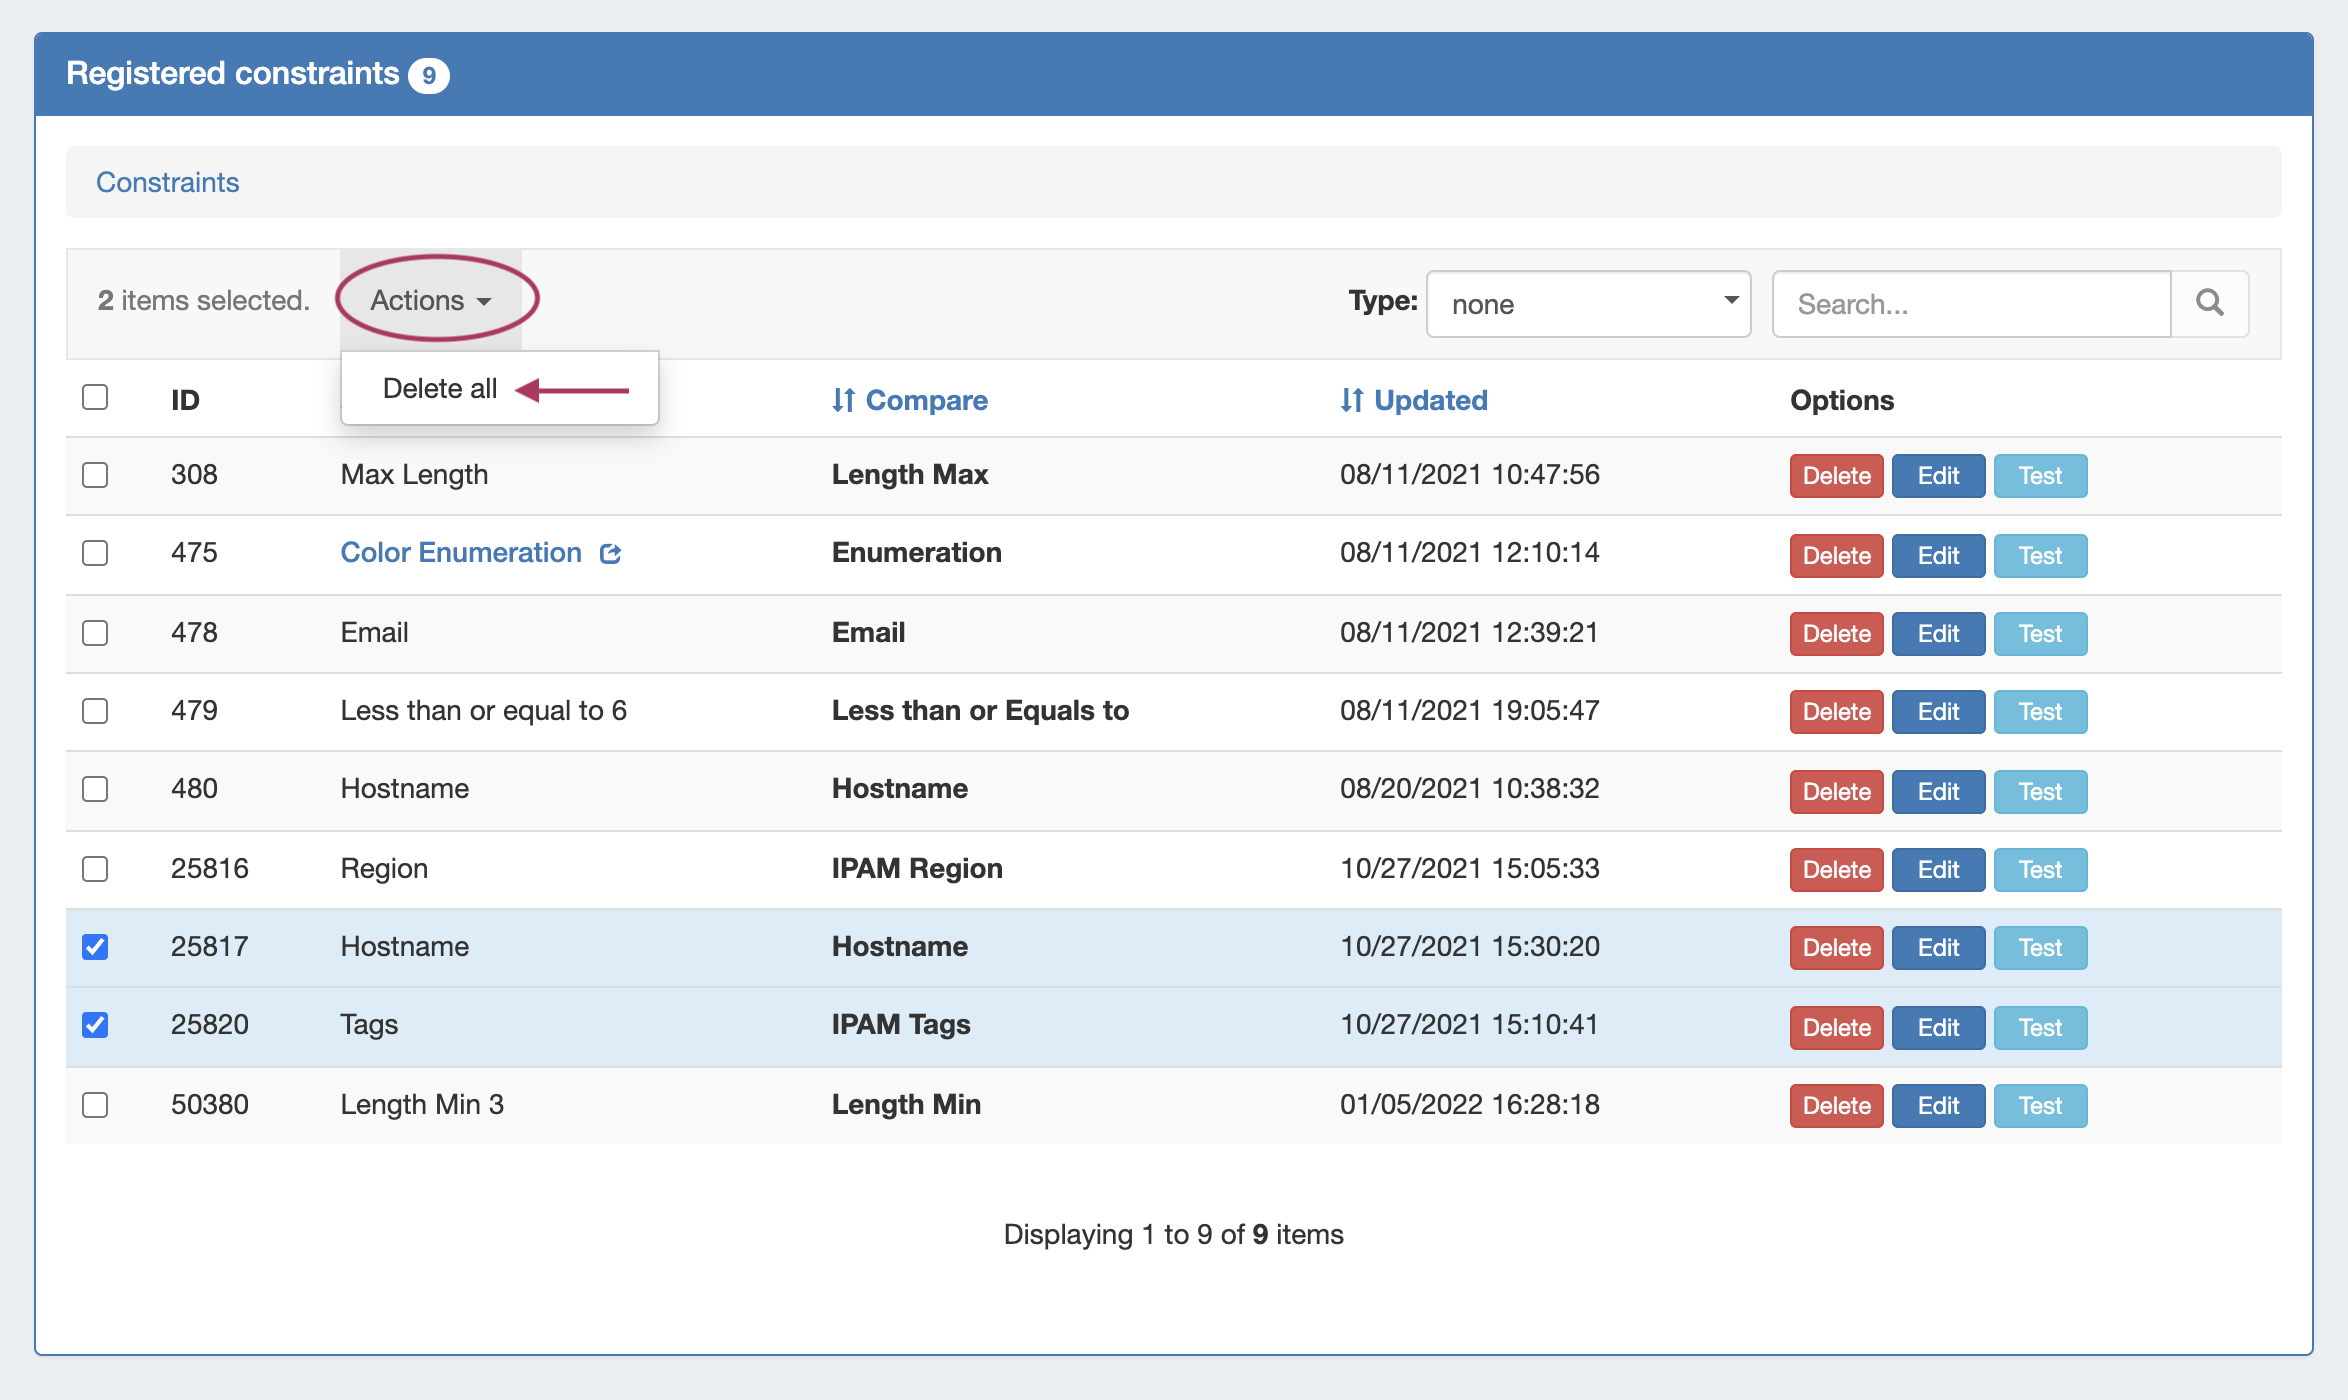This screenshot has width=2348, height=1400.
Task: Open the Color Enumeration constraint link
Action: pyautogui.click(x=461, y=552)
